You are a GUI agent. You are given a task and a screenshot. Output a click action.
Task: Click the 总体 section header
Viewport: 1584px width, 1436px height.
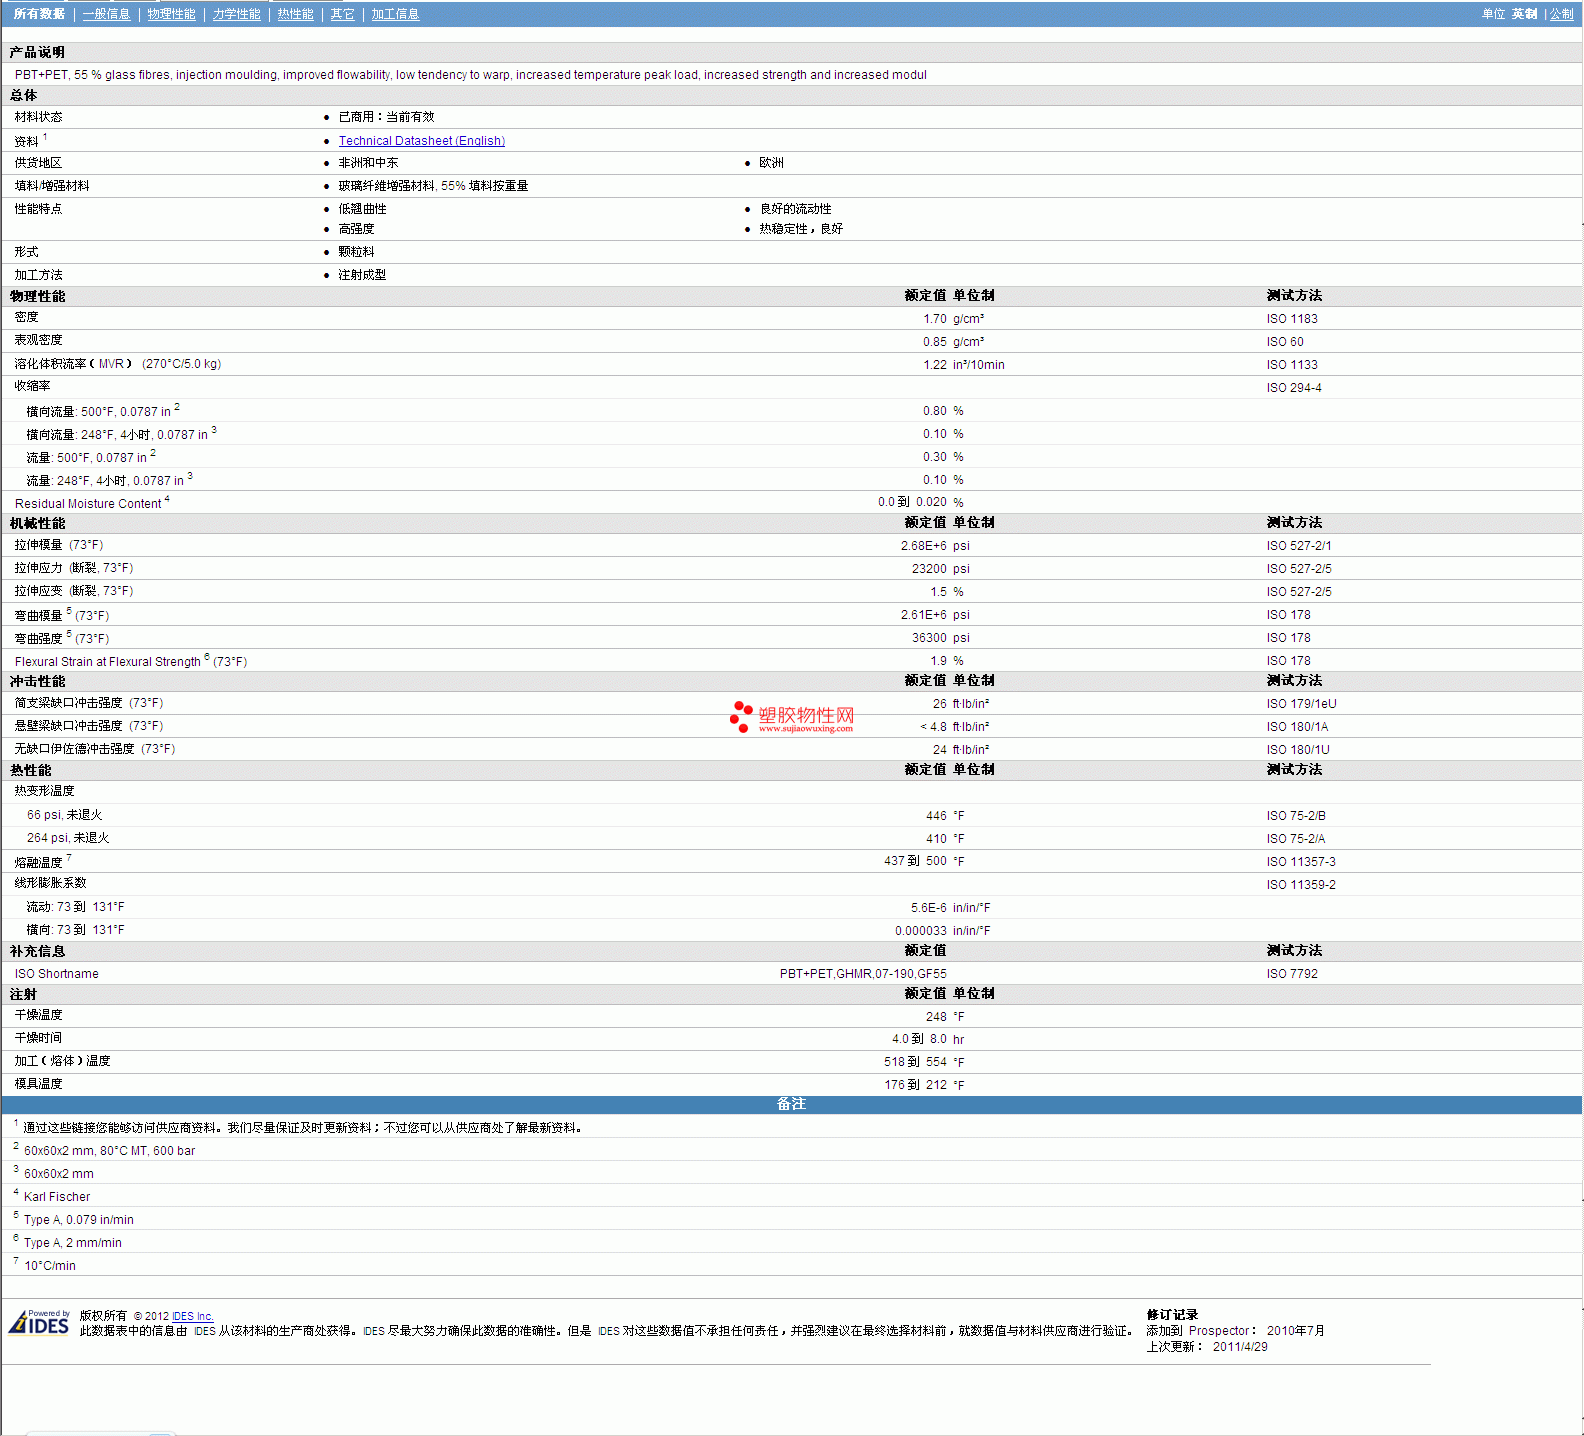point(23,95)
